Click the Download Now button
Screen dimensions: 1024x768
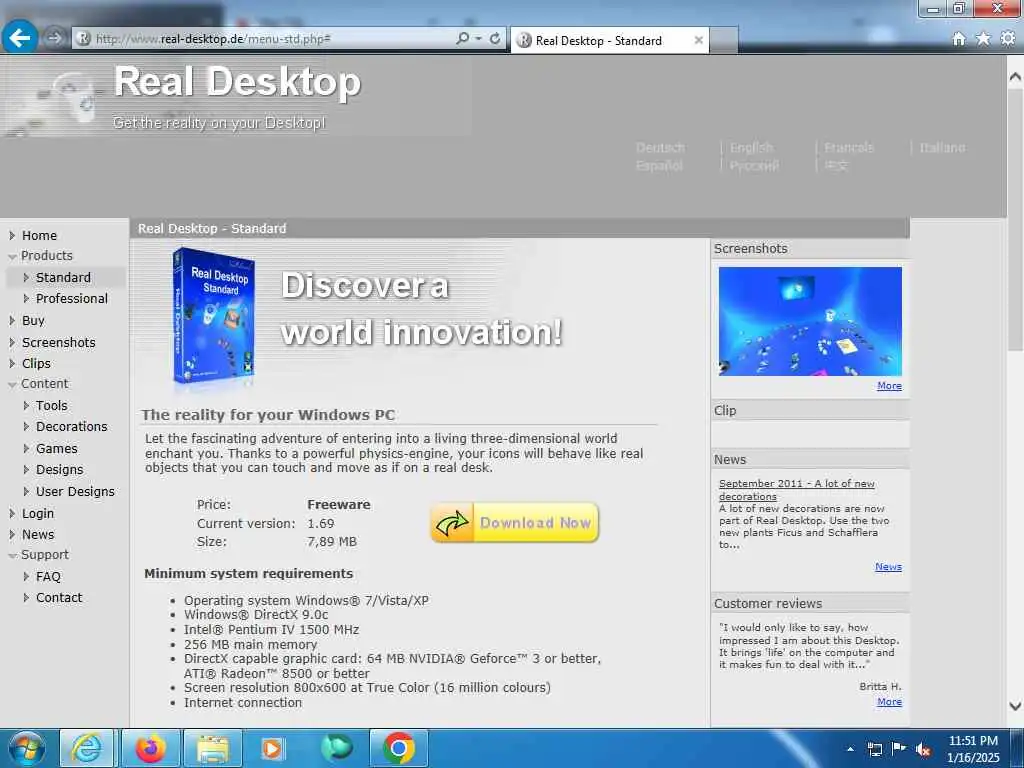pyautogui.click(x=514, y=522)
